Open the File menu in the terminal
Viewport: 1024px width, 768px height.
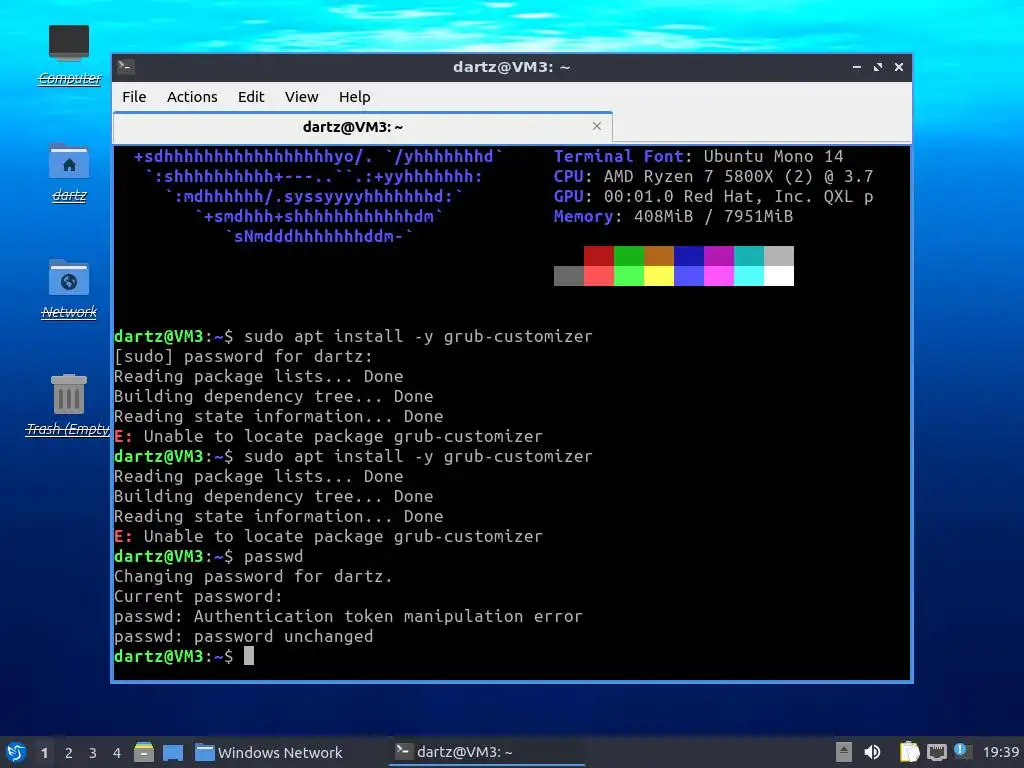pyautogui.click(x=134, y=97)
